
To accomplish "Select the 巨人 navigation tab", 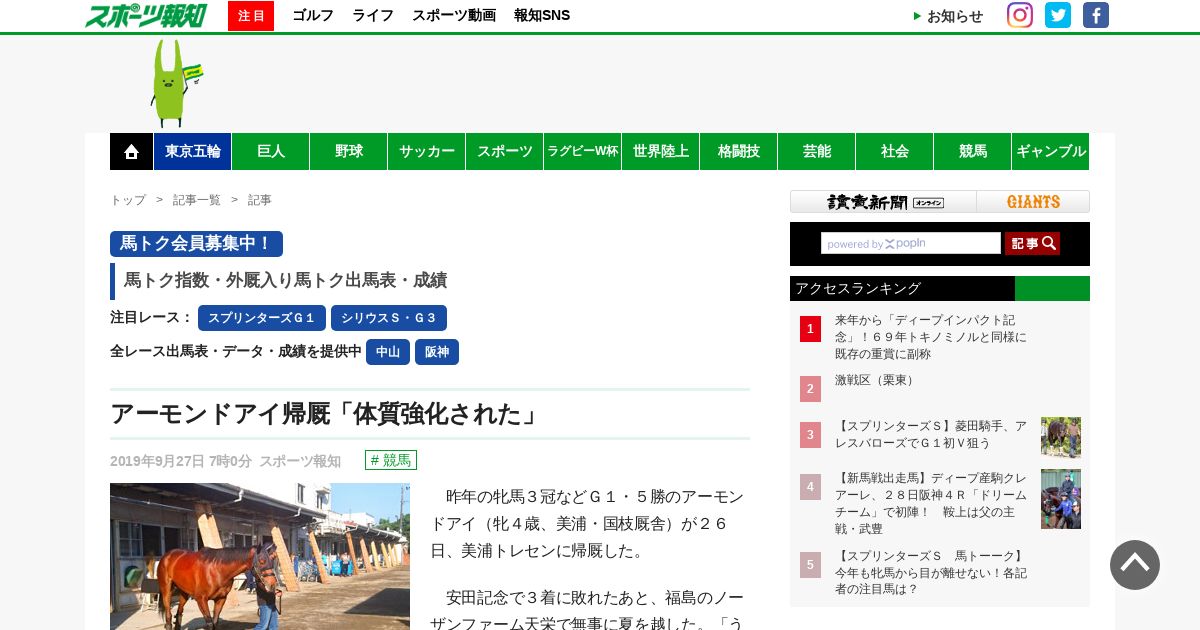I will 271,152.
